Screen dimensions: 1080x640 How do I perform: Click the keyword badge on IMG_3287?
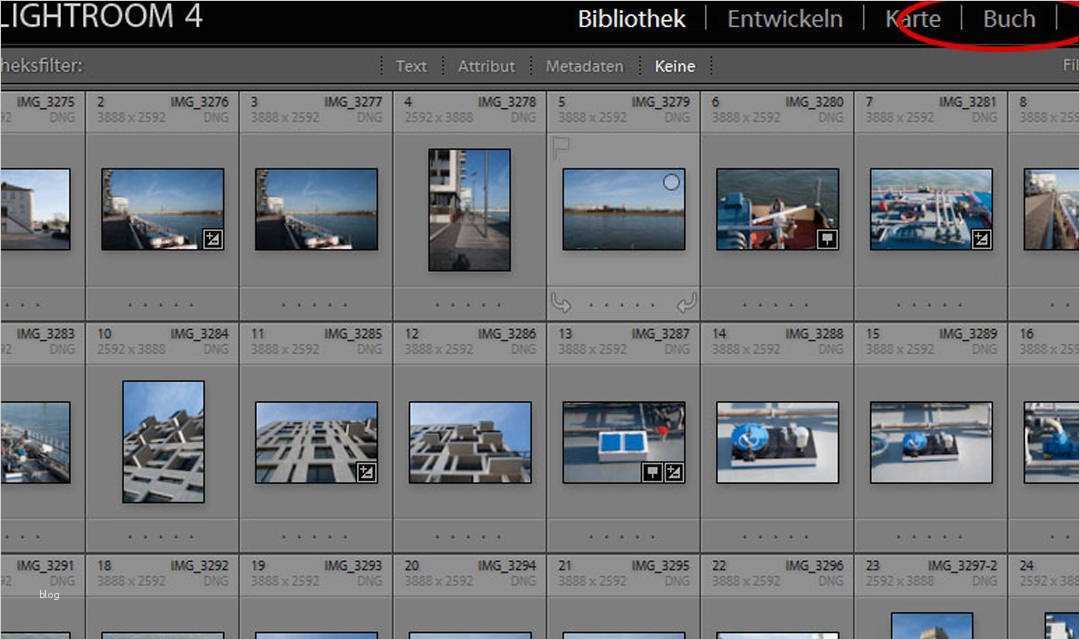click(x=652, y=472)
